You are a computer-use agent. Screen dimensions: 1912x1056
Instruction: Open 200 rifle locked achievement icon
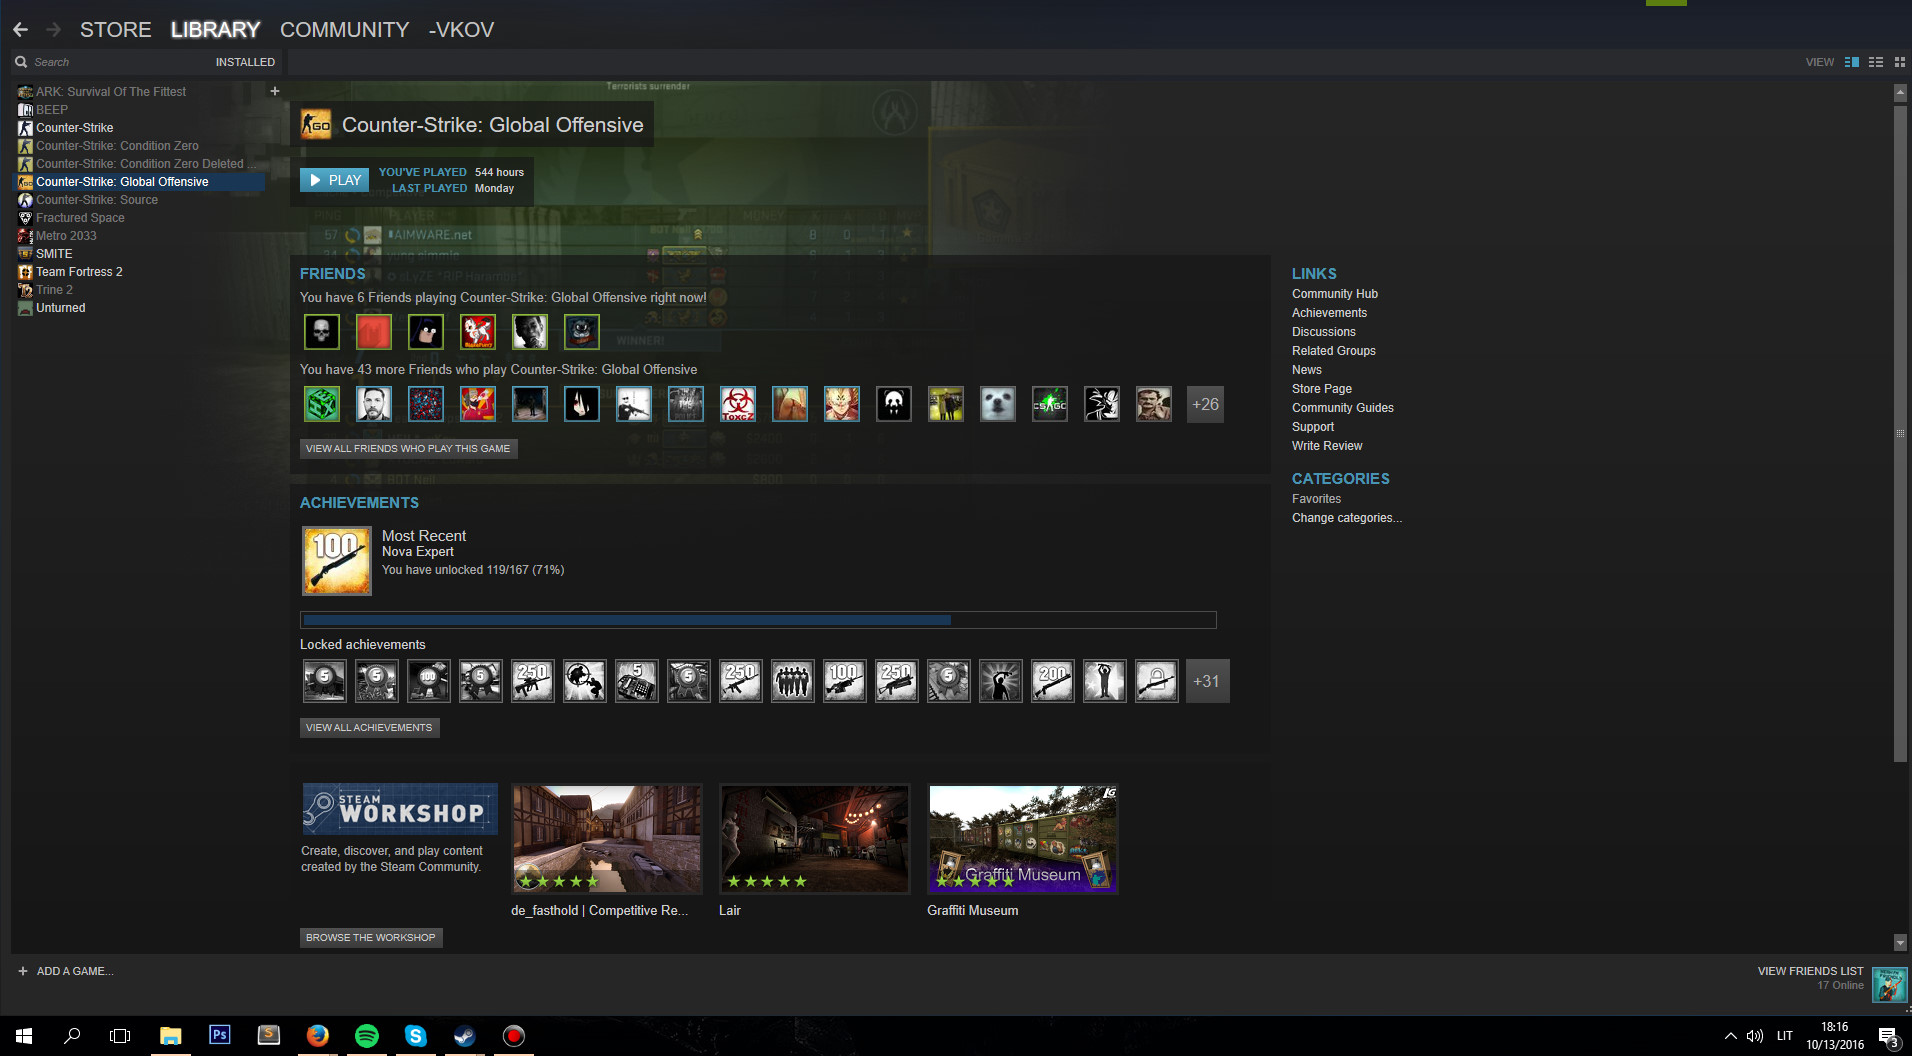coord(1052,681)
